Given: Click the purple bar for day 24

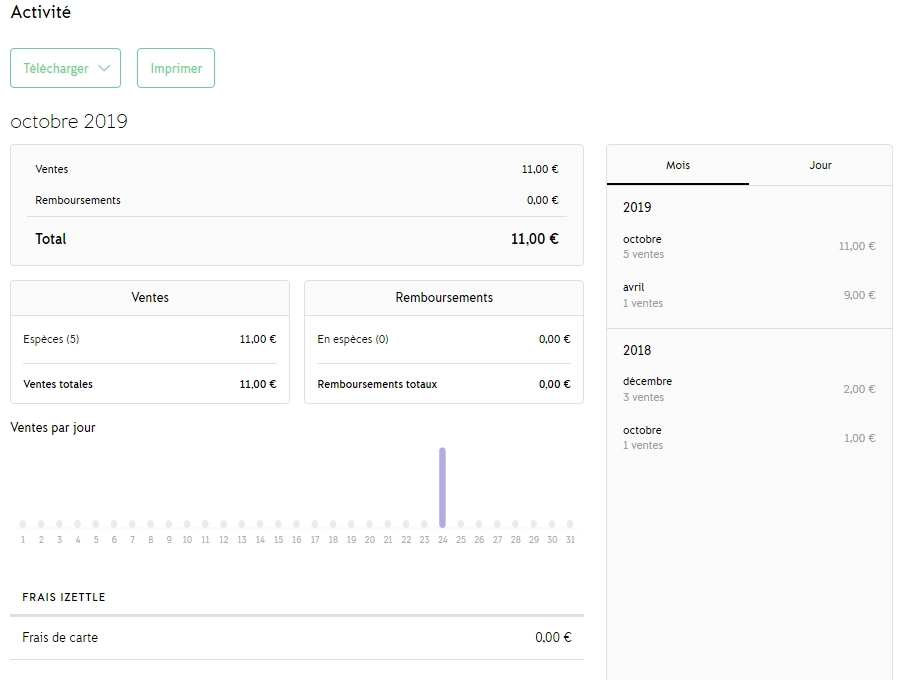Looking at the screenshot, I should (x=442, y=487).
